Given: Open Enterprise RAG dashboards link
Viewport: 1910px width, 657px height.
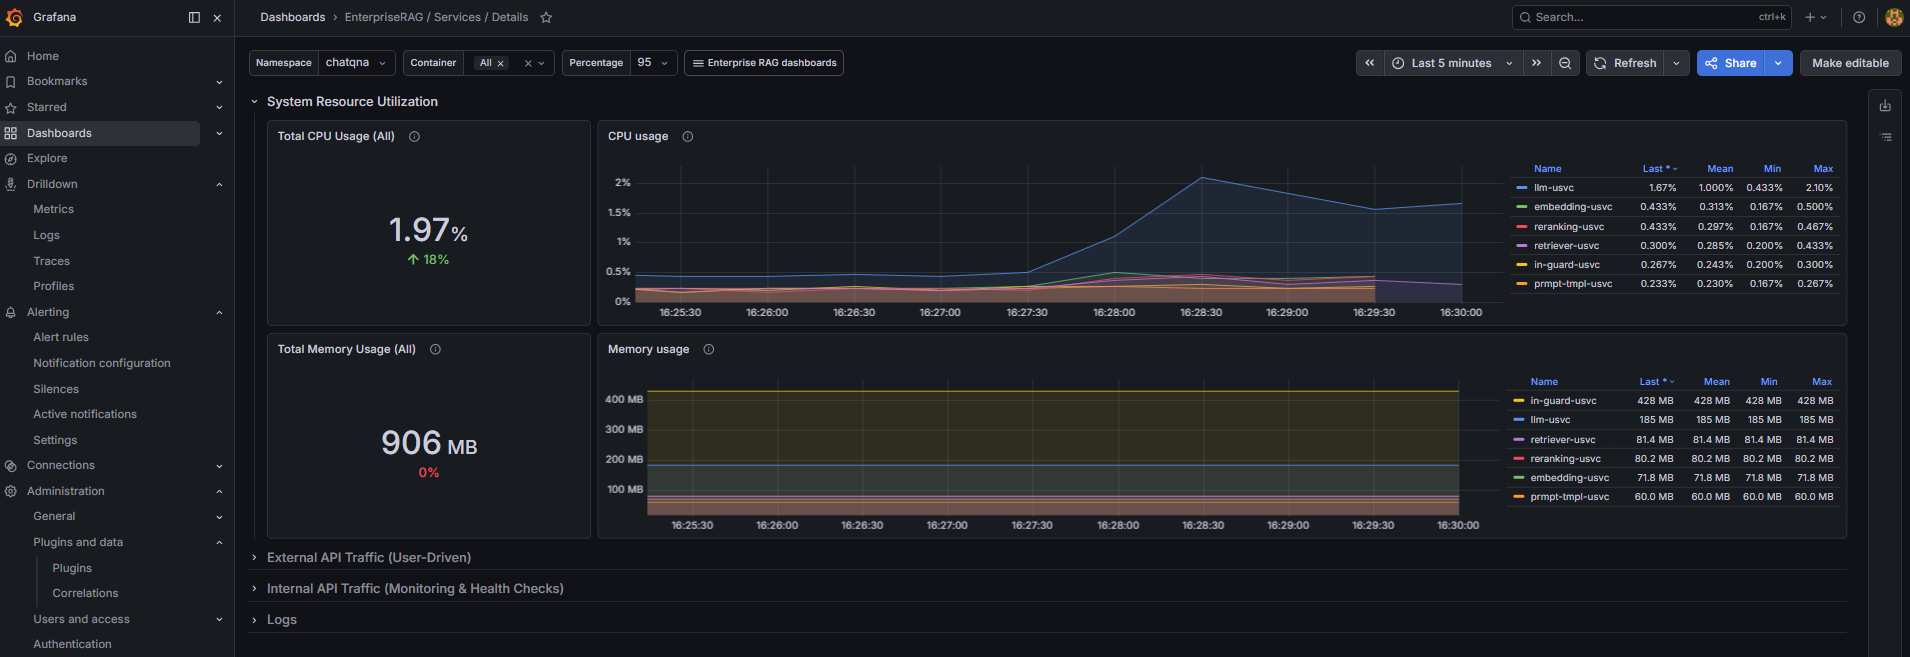Looking at the screenshot, I should click(764, 63).
